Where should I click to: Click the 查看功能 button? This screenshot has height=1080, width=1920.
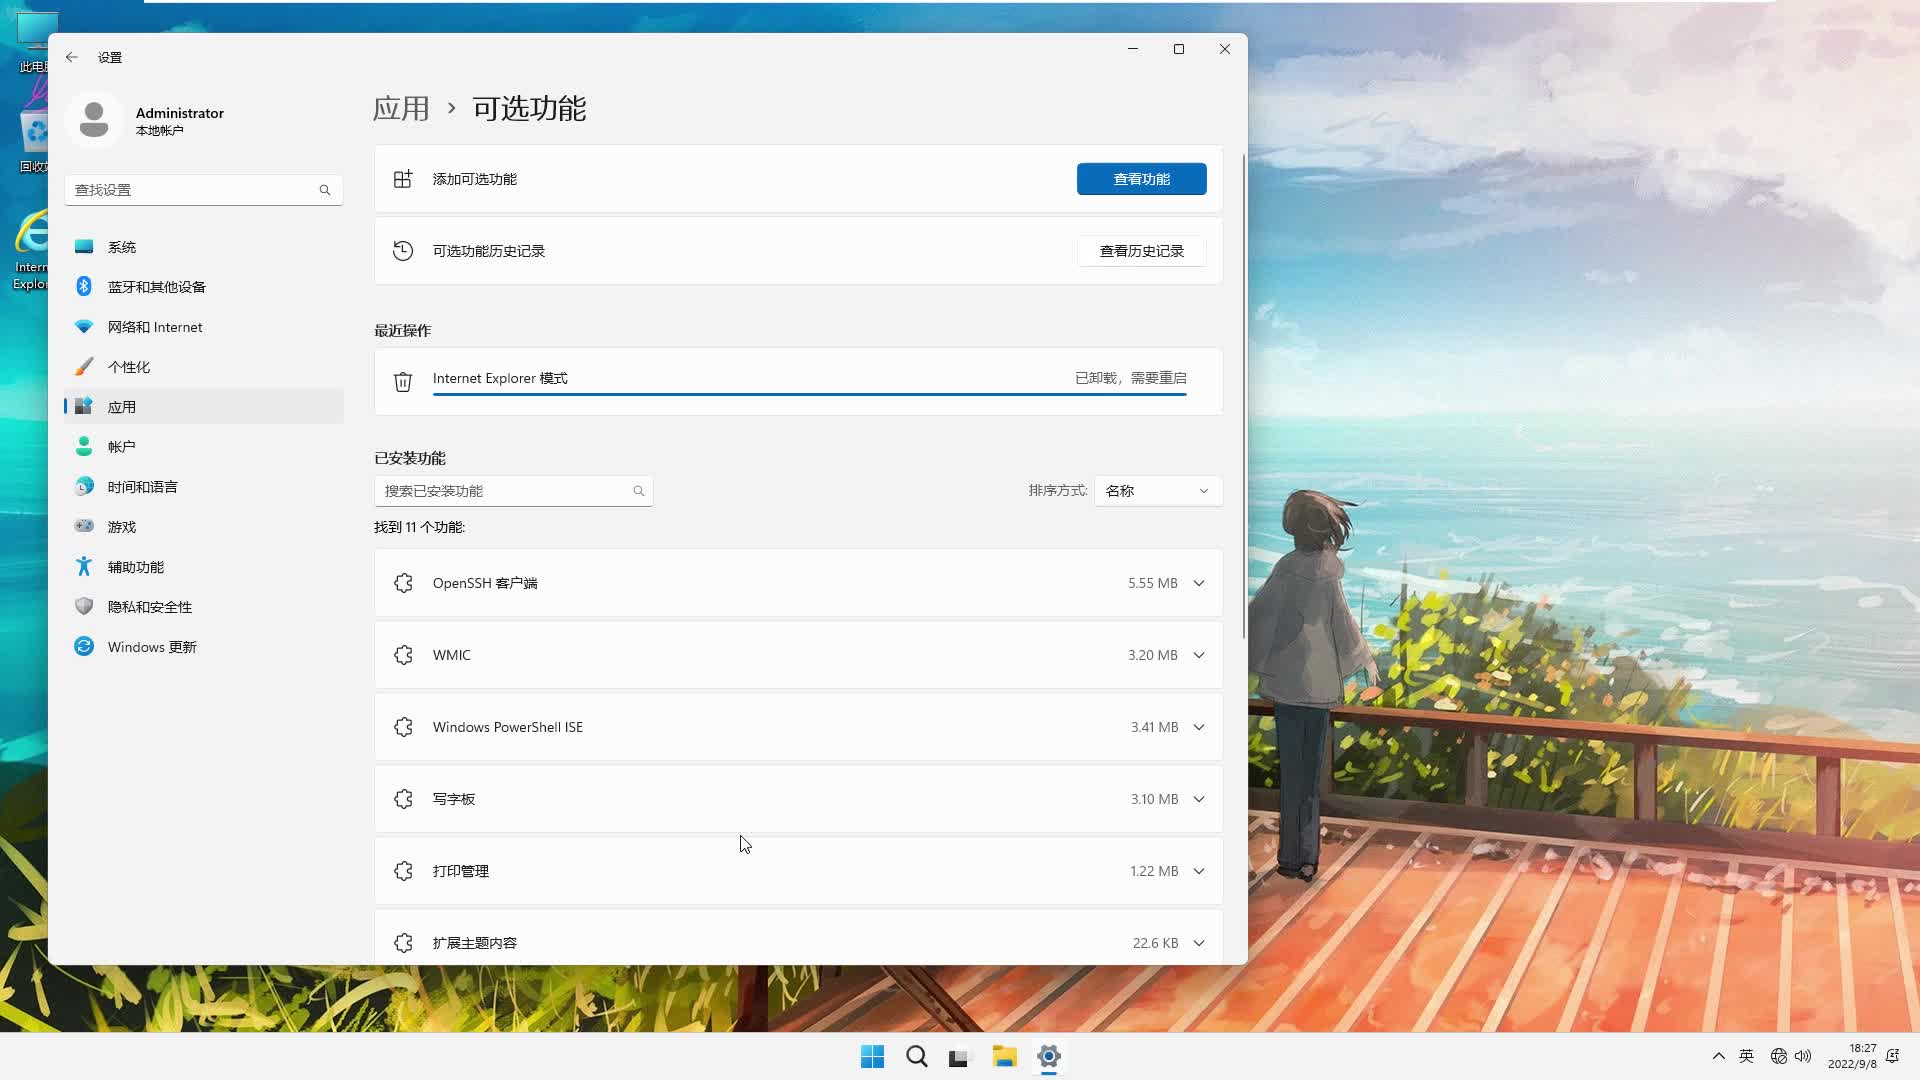tap(1141, 179)
